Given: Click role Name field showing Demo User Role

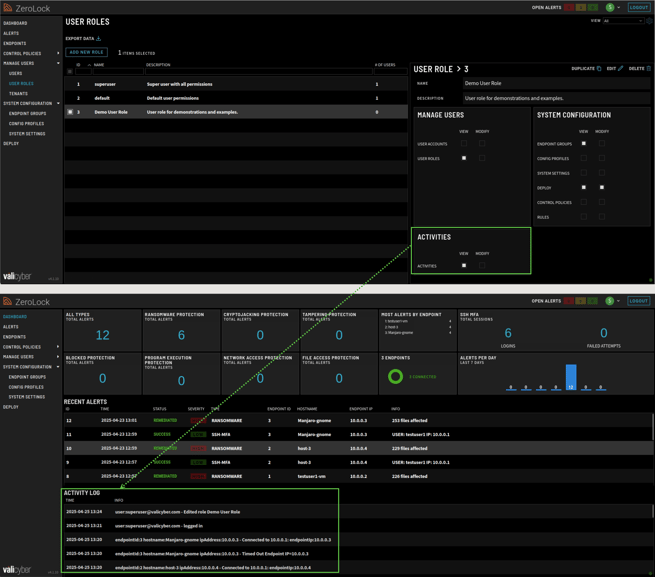Looking at the screenshot, I should point(556,83).
